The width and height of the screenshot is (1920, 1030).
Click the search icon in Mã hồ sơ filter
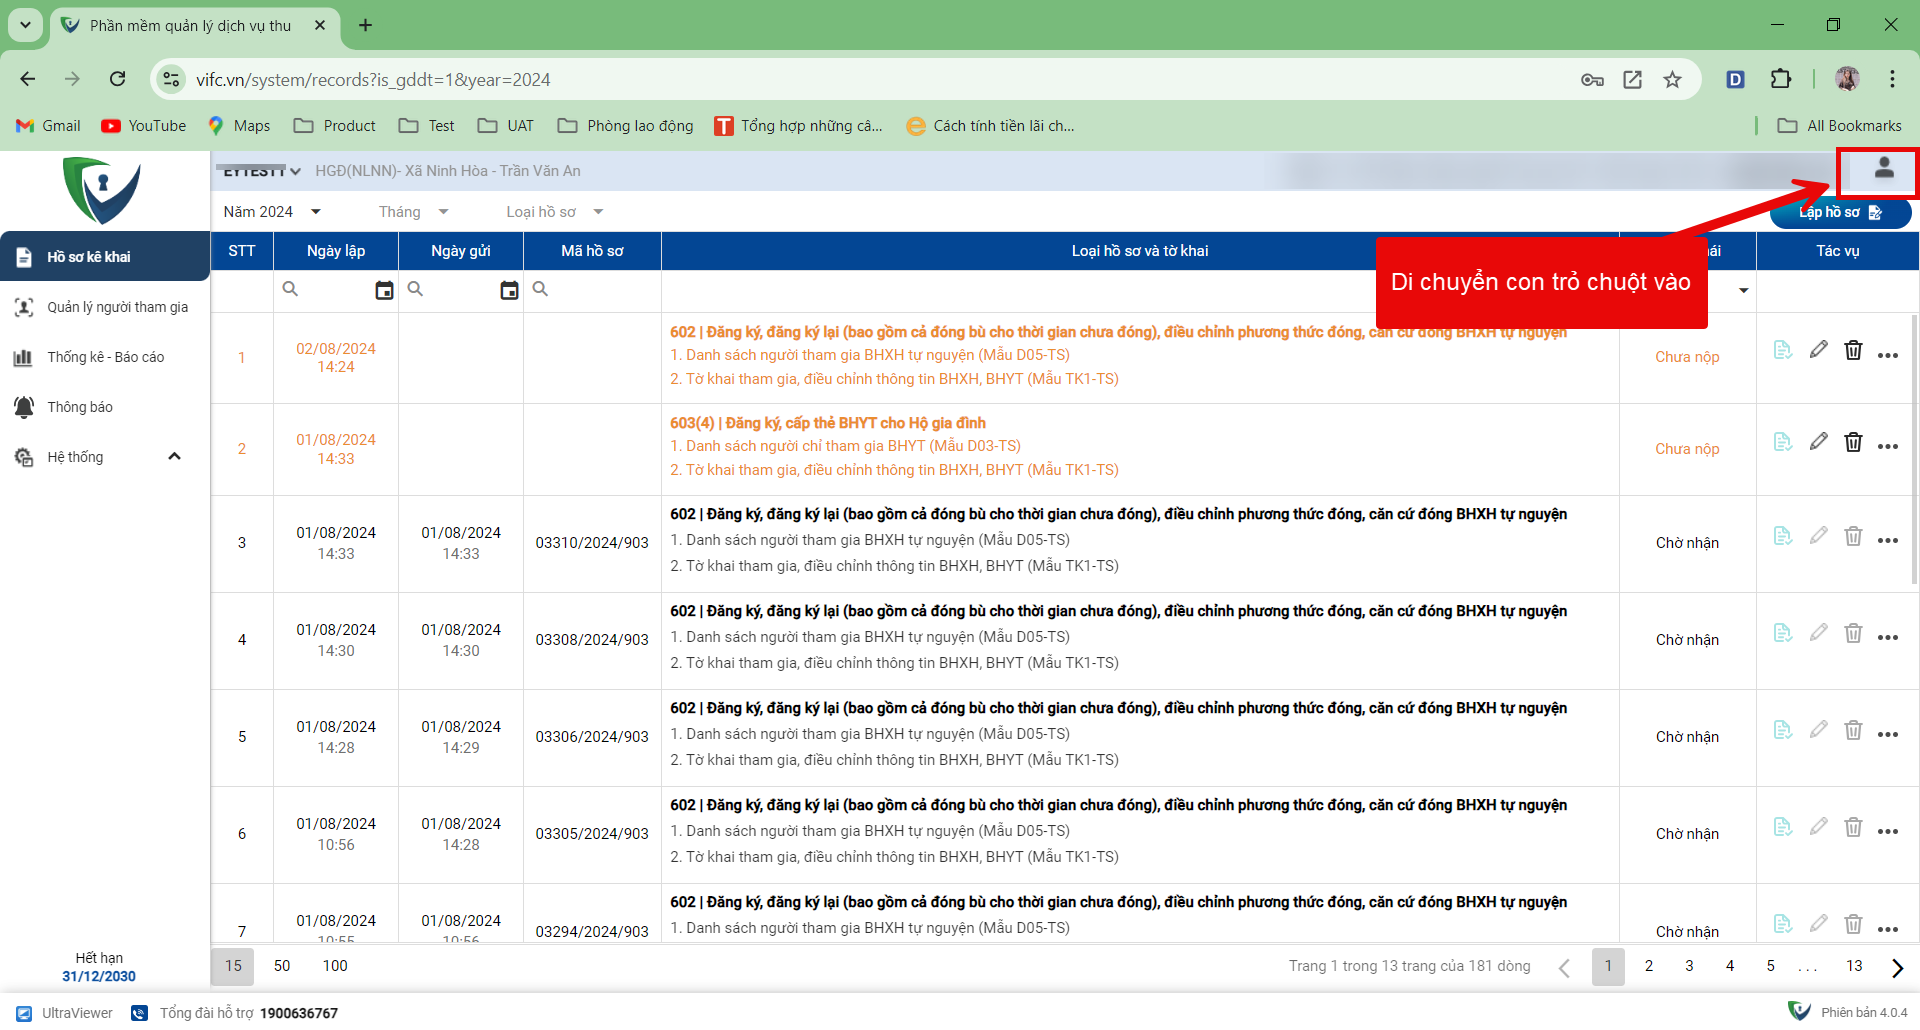pos(540,289)
